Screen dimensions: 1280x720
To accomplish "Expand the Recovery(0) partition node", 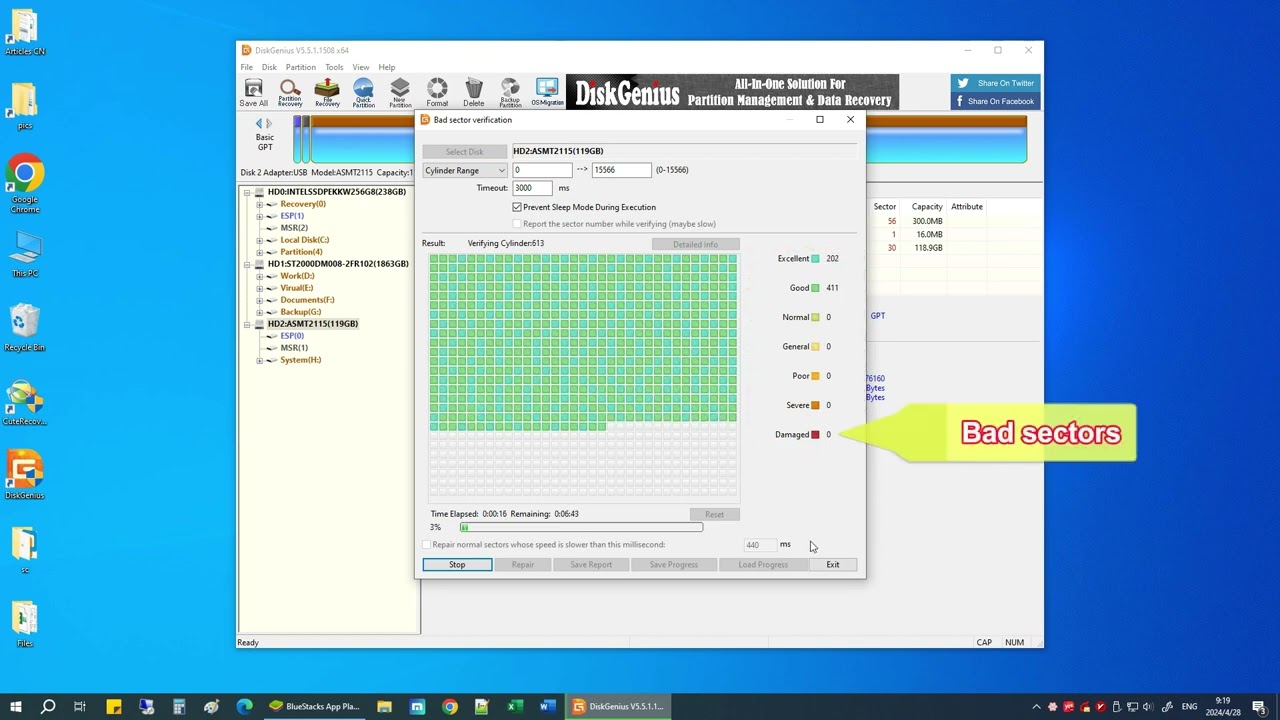I will (x=259, y=204).
